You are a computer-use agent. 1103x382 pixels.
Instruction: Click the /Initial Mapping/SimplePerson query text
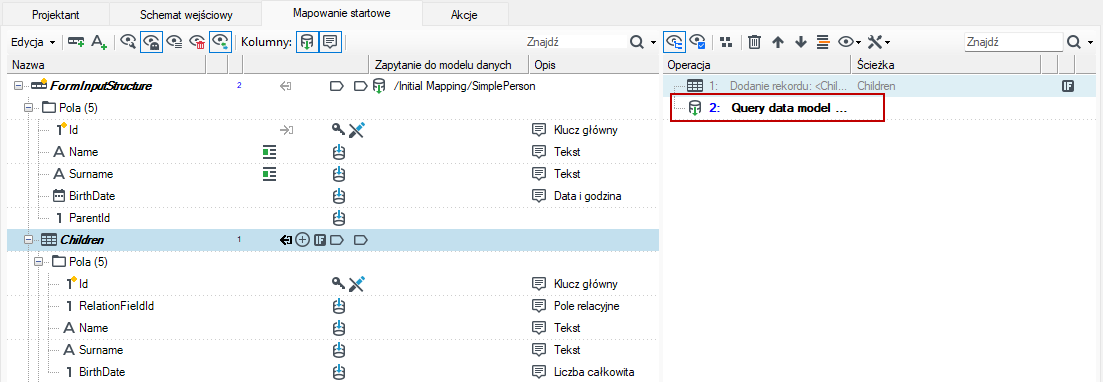[x=465, y=86]
